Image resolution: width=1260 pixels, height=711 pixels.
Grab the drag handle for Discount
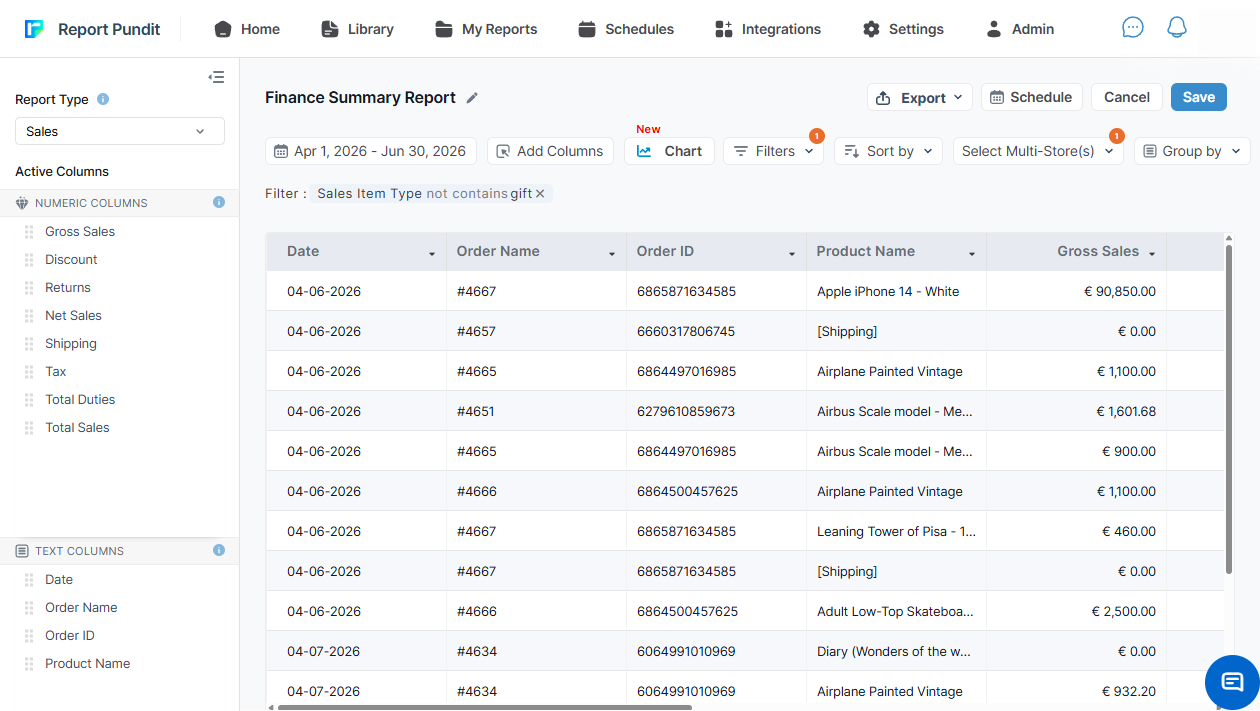click(29, 259)
